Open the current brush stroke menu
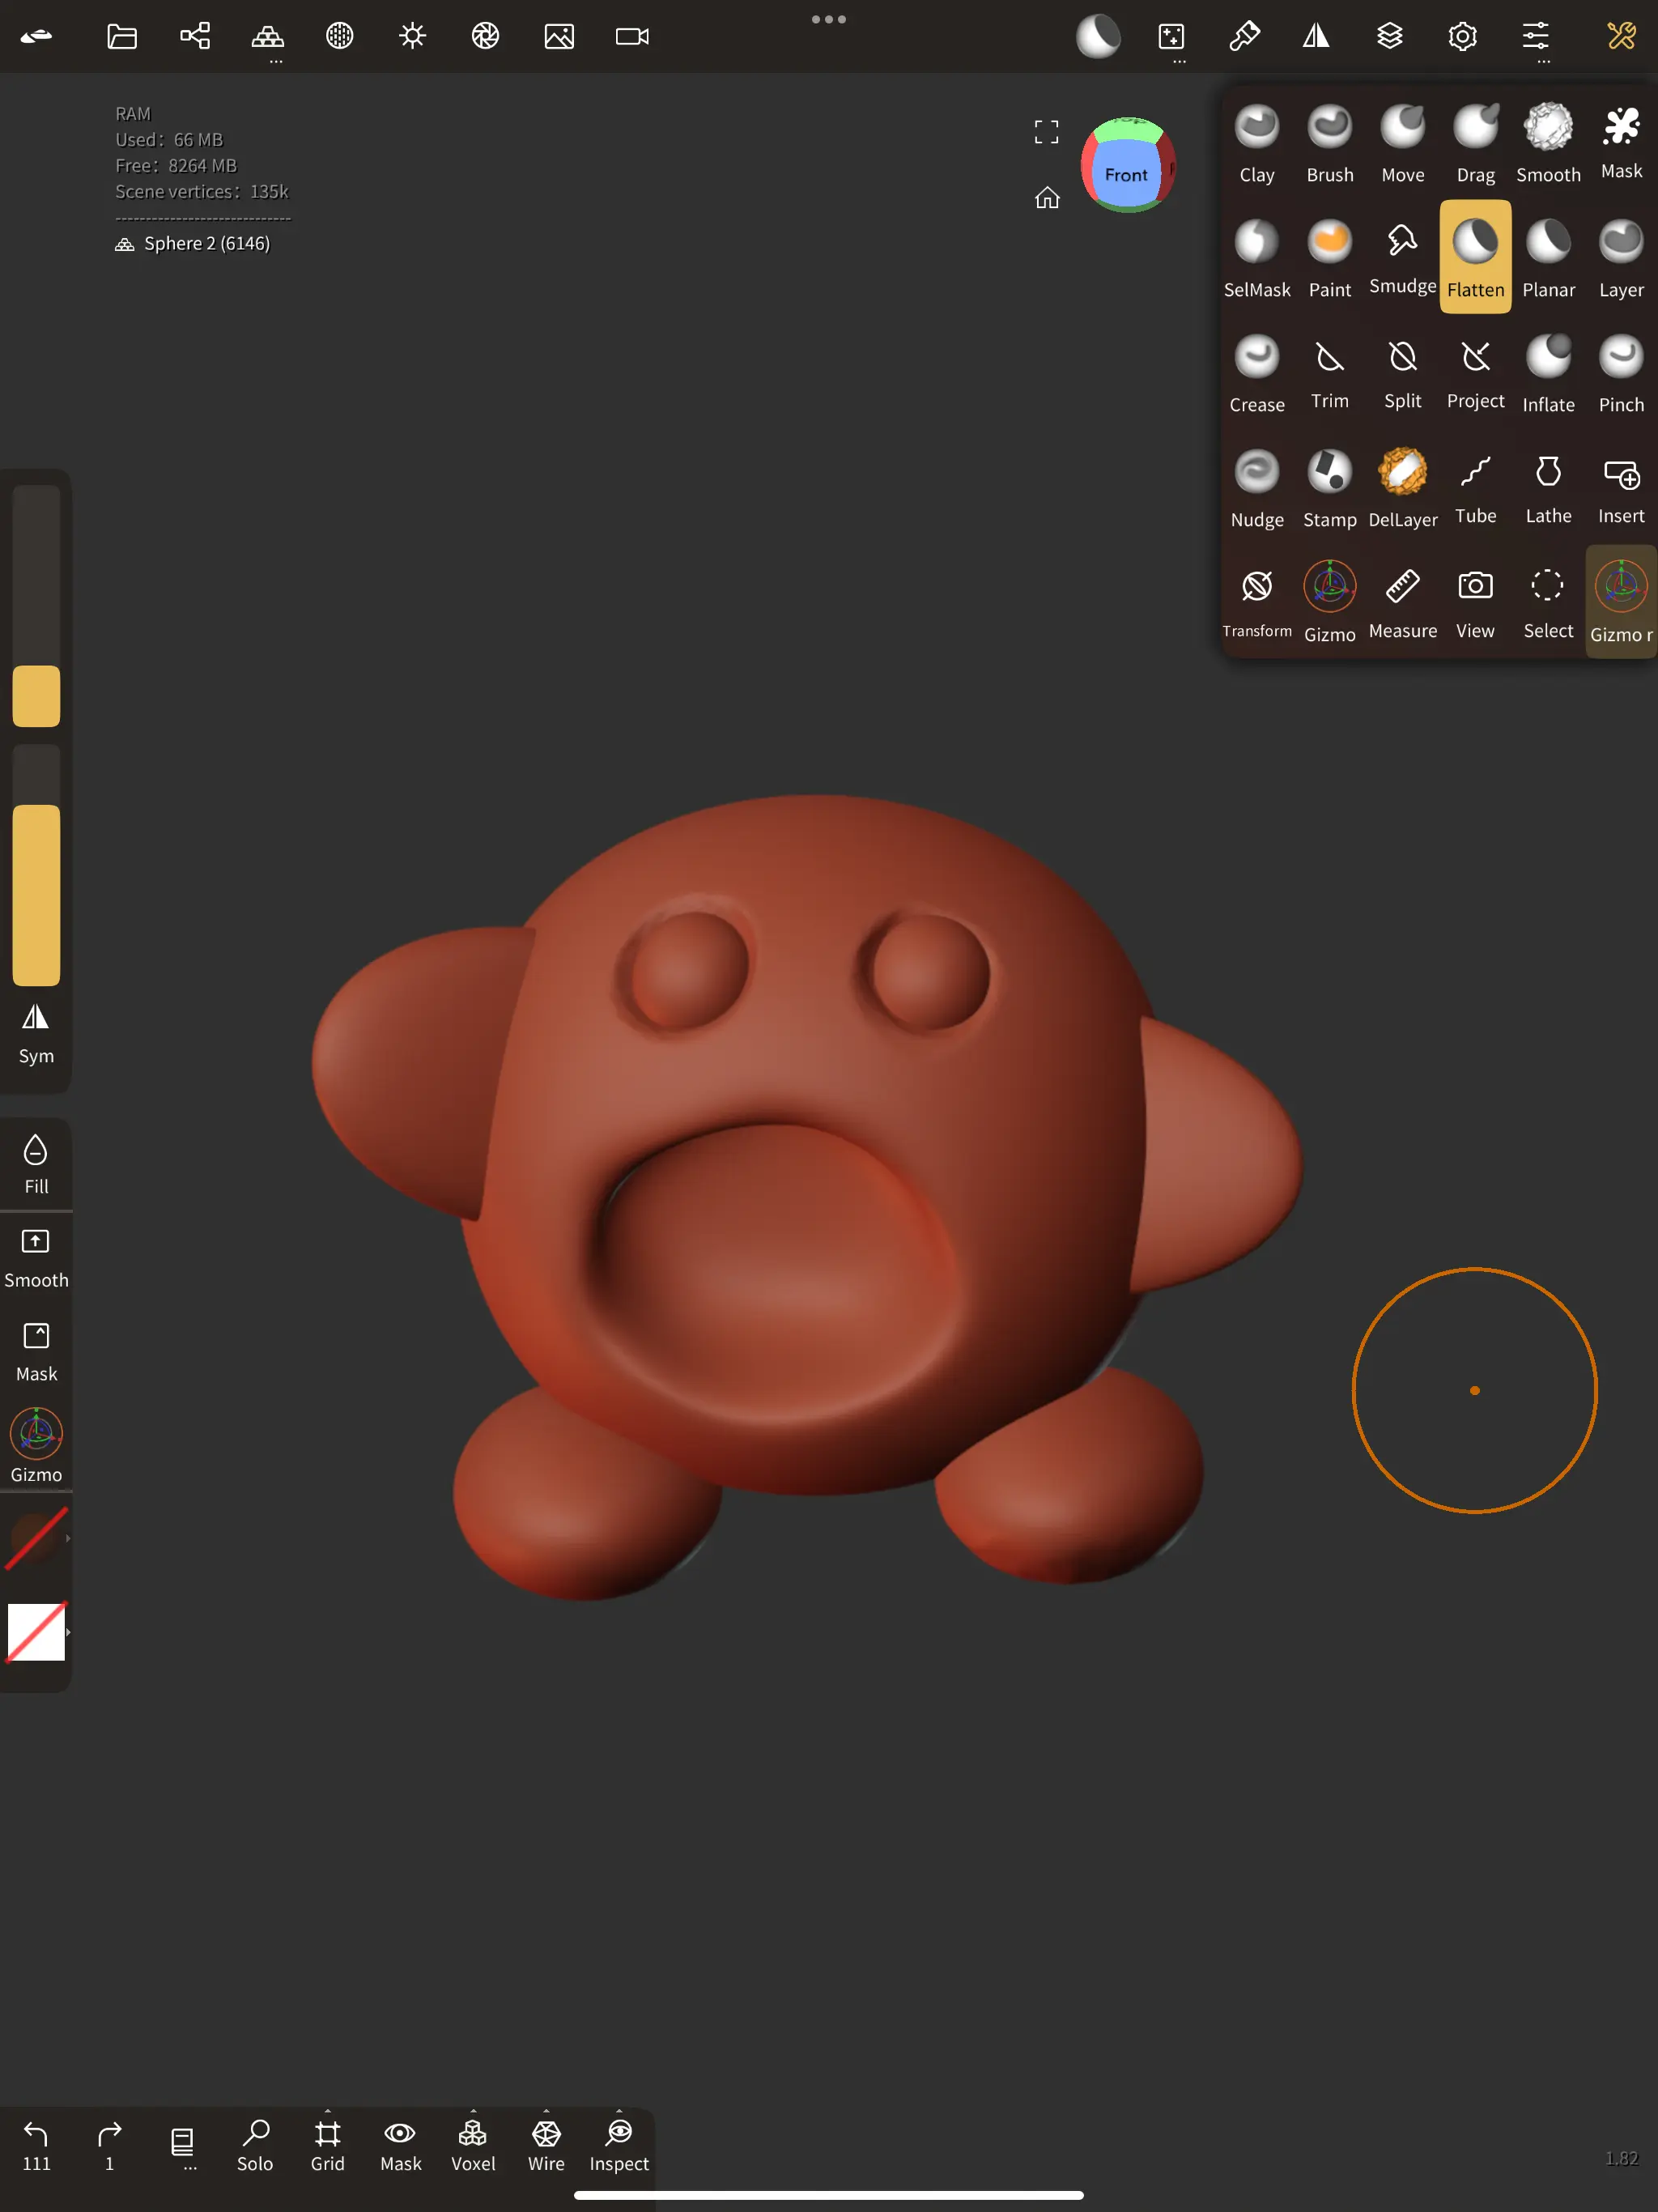1658x2212 pixels. tap(1098, 37)
